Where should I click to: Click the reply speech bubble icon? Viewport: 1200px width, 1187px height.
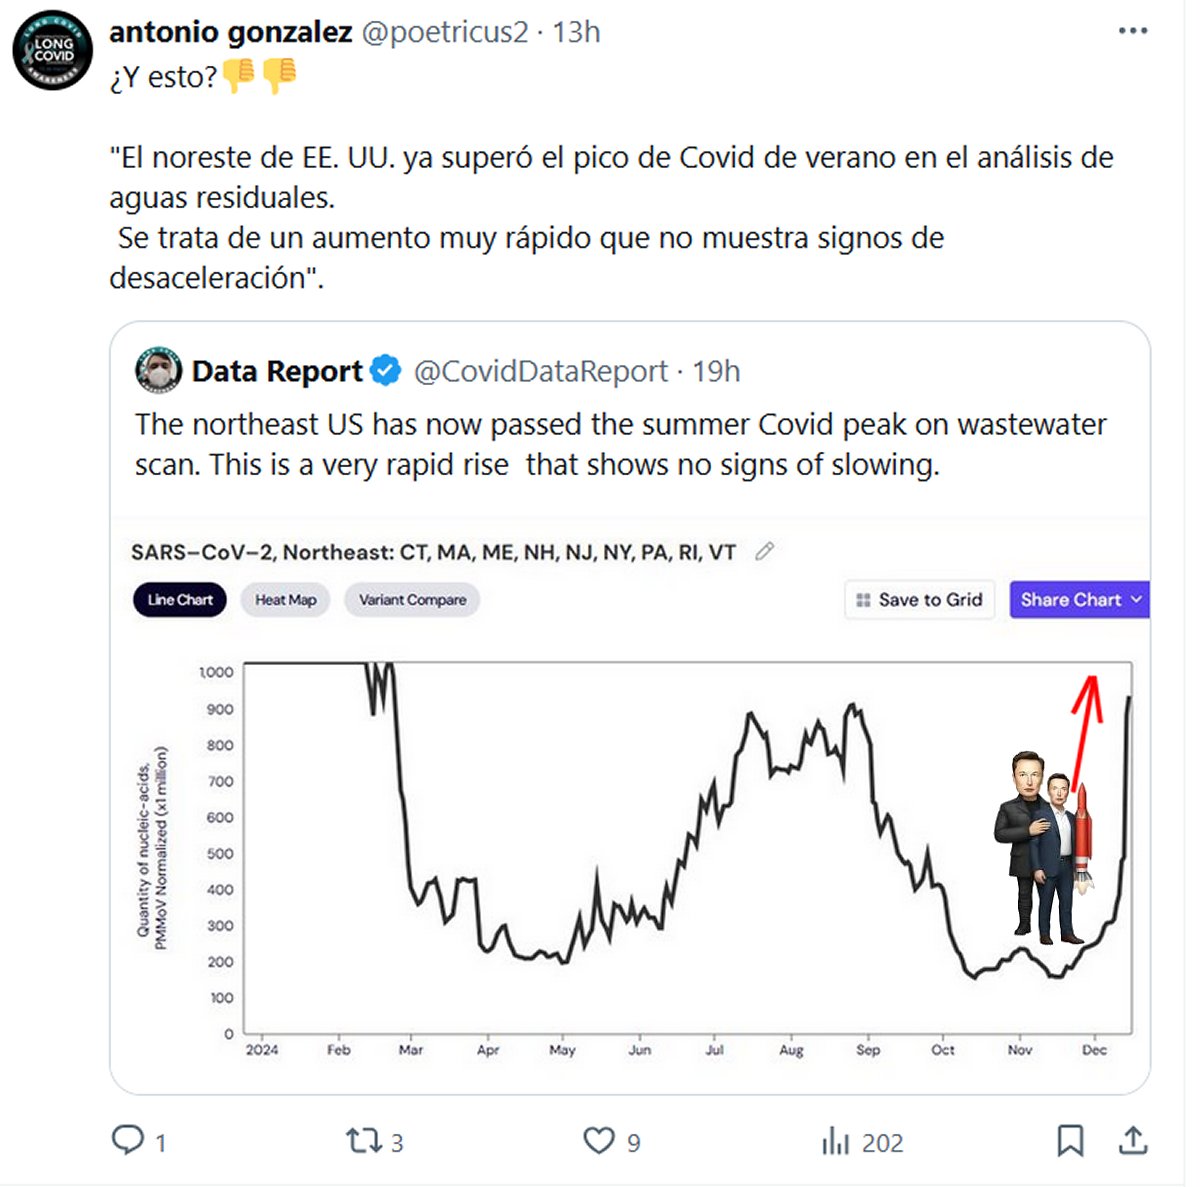click(x=128, y=1140)
